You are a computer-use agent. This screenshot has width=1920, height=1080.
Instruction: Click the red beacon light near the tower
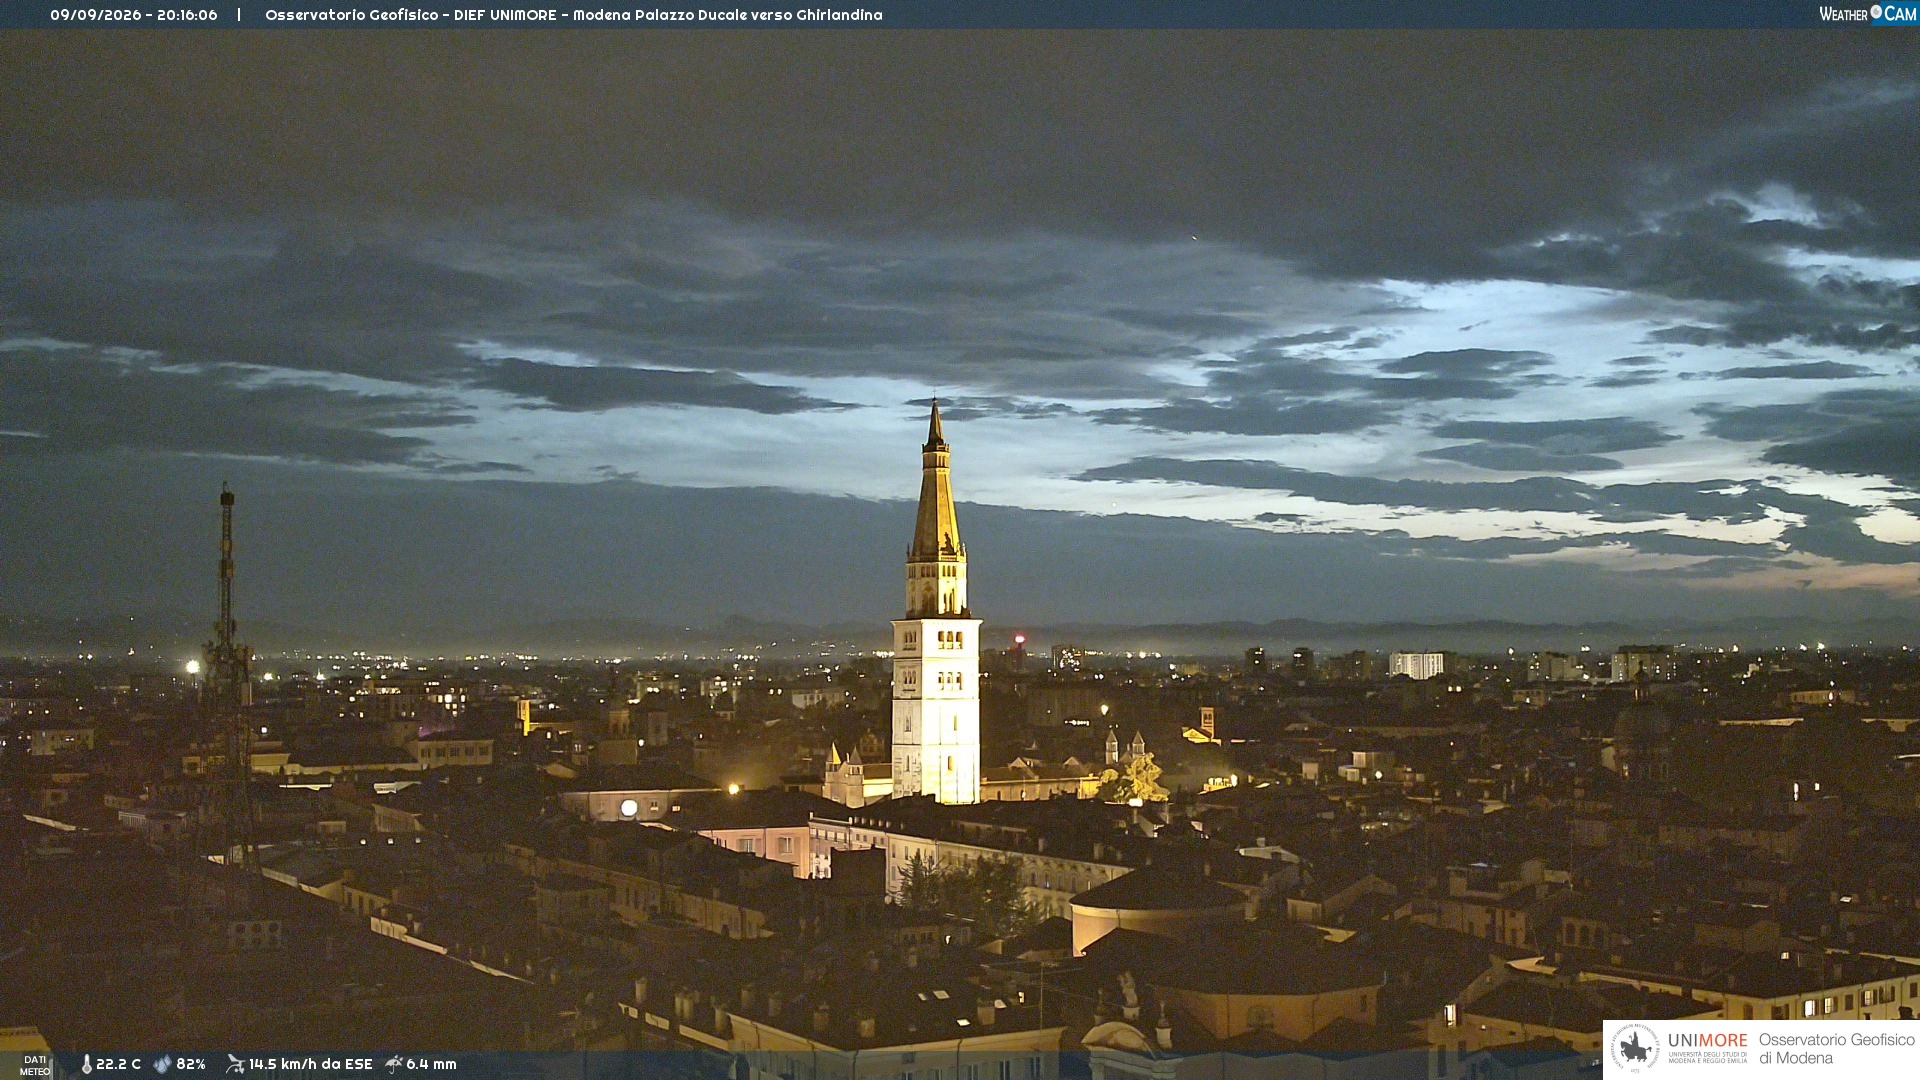[1020, 638]
